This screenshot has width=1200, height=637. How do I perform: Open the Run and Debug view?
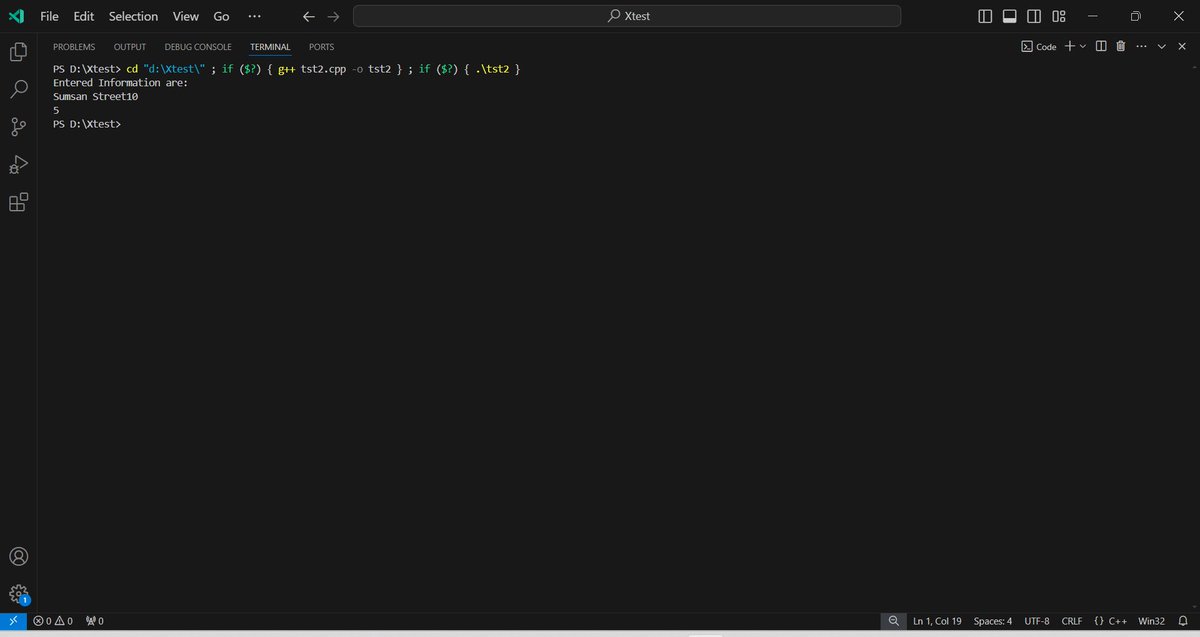click(18, 164)
